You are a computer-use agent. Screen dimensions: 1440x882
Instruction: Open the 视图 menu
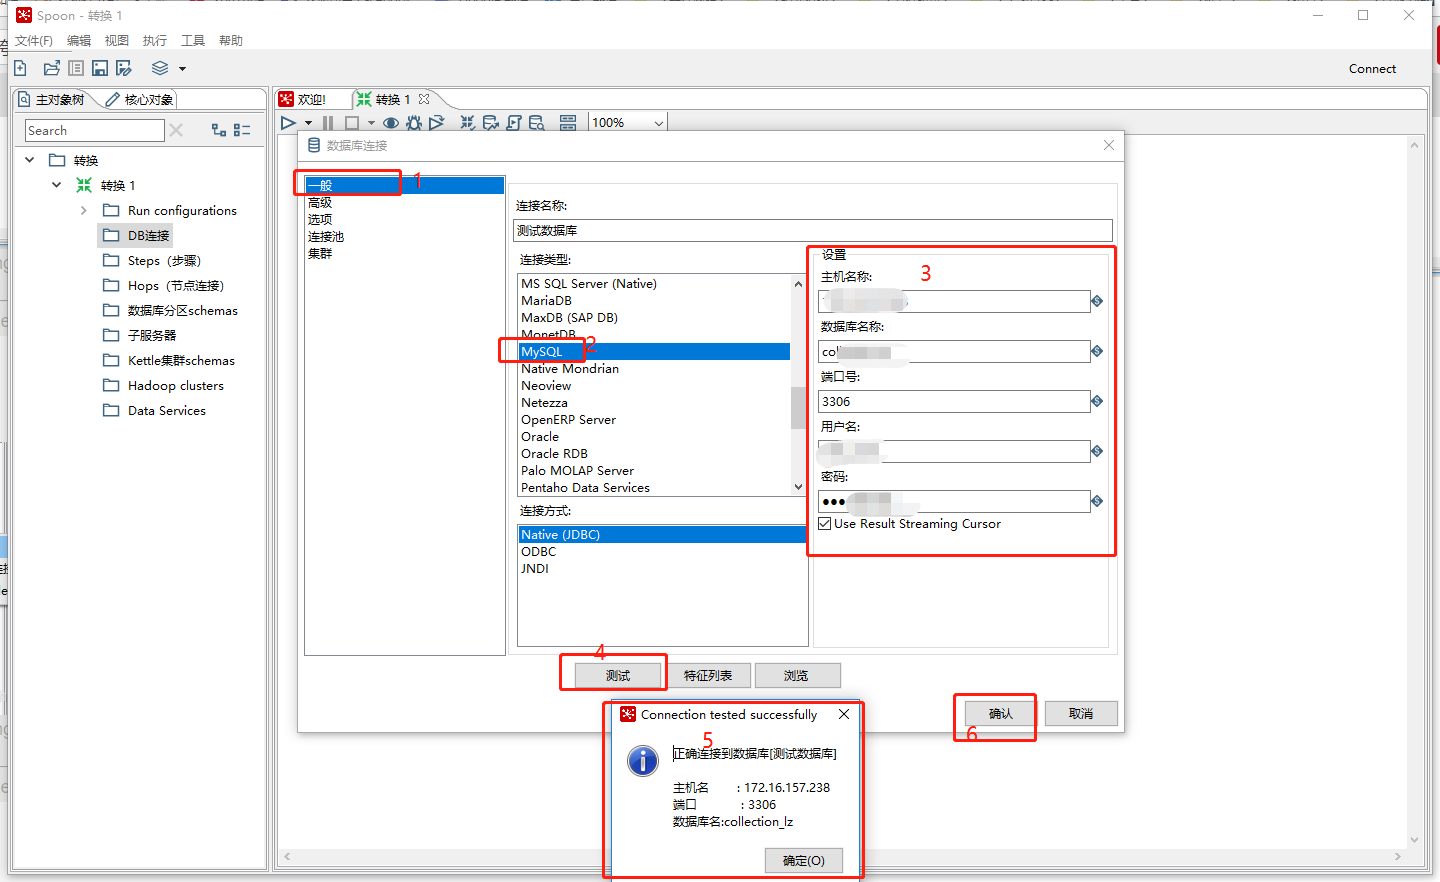pyautogui.click(x=117, y=40)
